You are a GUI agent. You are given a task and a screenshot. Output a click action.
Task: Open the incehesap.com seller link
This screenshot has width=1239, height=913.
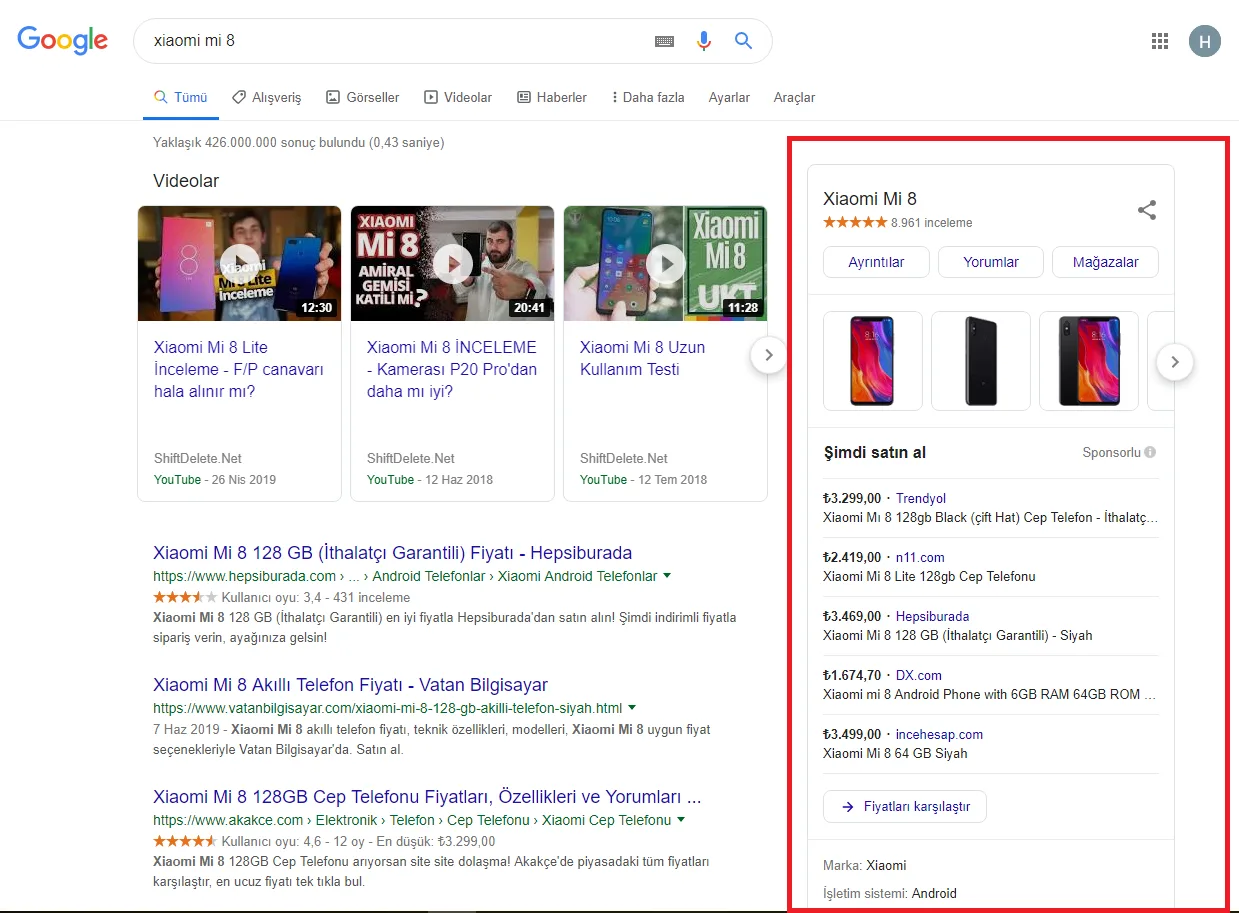click(x=940, y=734)
